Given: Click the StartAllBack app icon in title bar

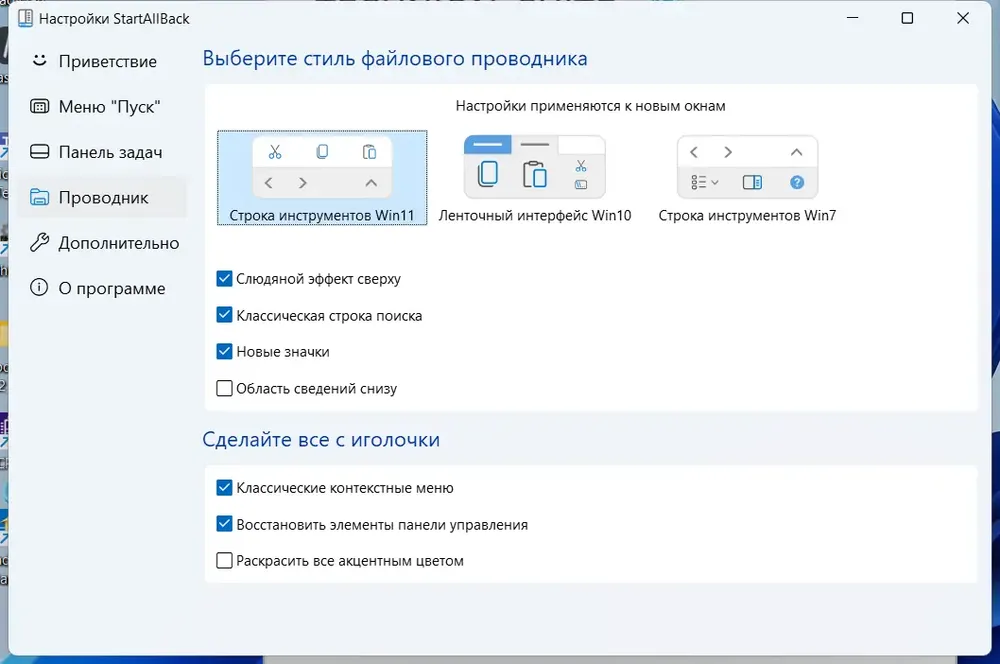Looking at the screenshot, I should pyautogui.click(x=26, y=18).
